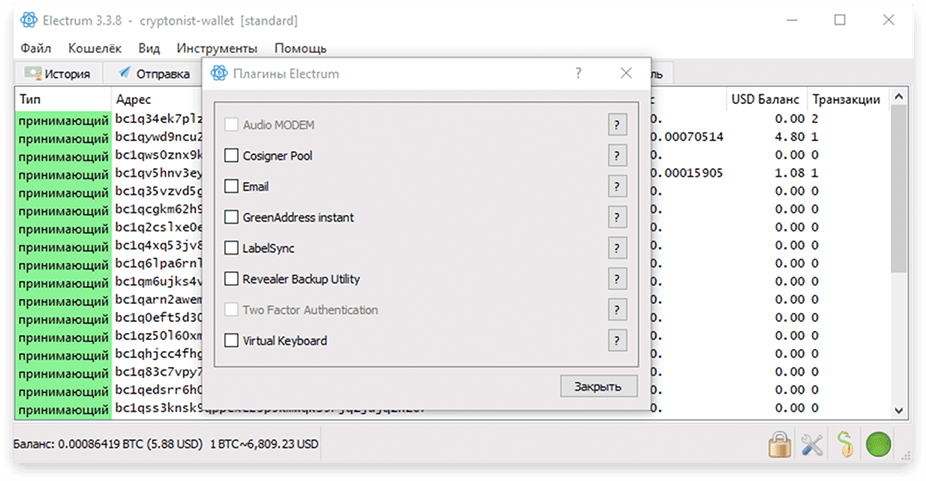Enable the Cosigner Pool checkbox

coord(232,155)
